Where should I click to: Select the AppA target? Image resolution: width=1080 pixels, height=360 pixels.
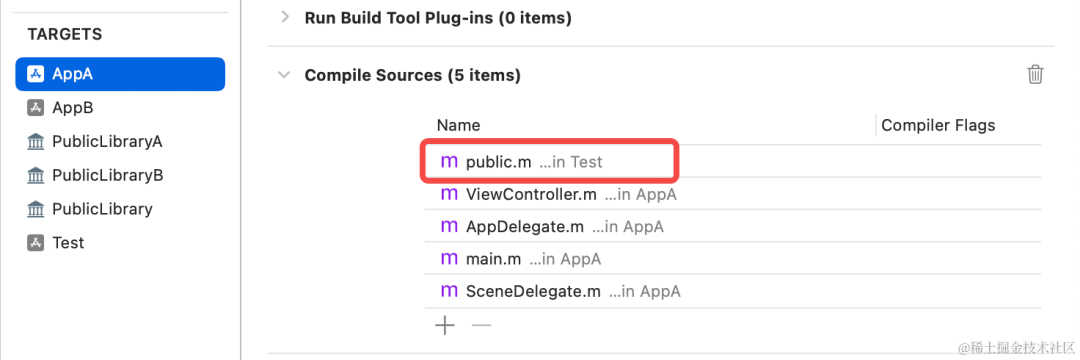click(x=120, y=74)
